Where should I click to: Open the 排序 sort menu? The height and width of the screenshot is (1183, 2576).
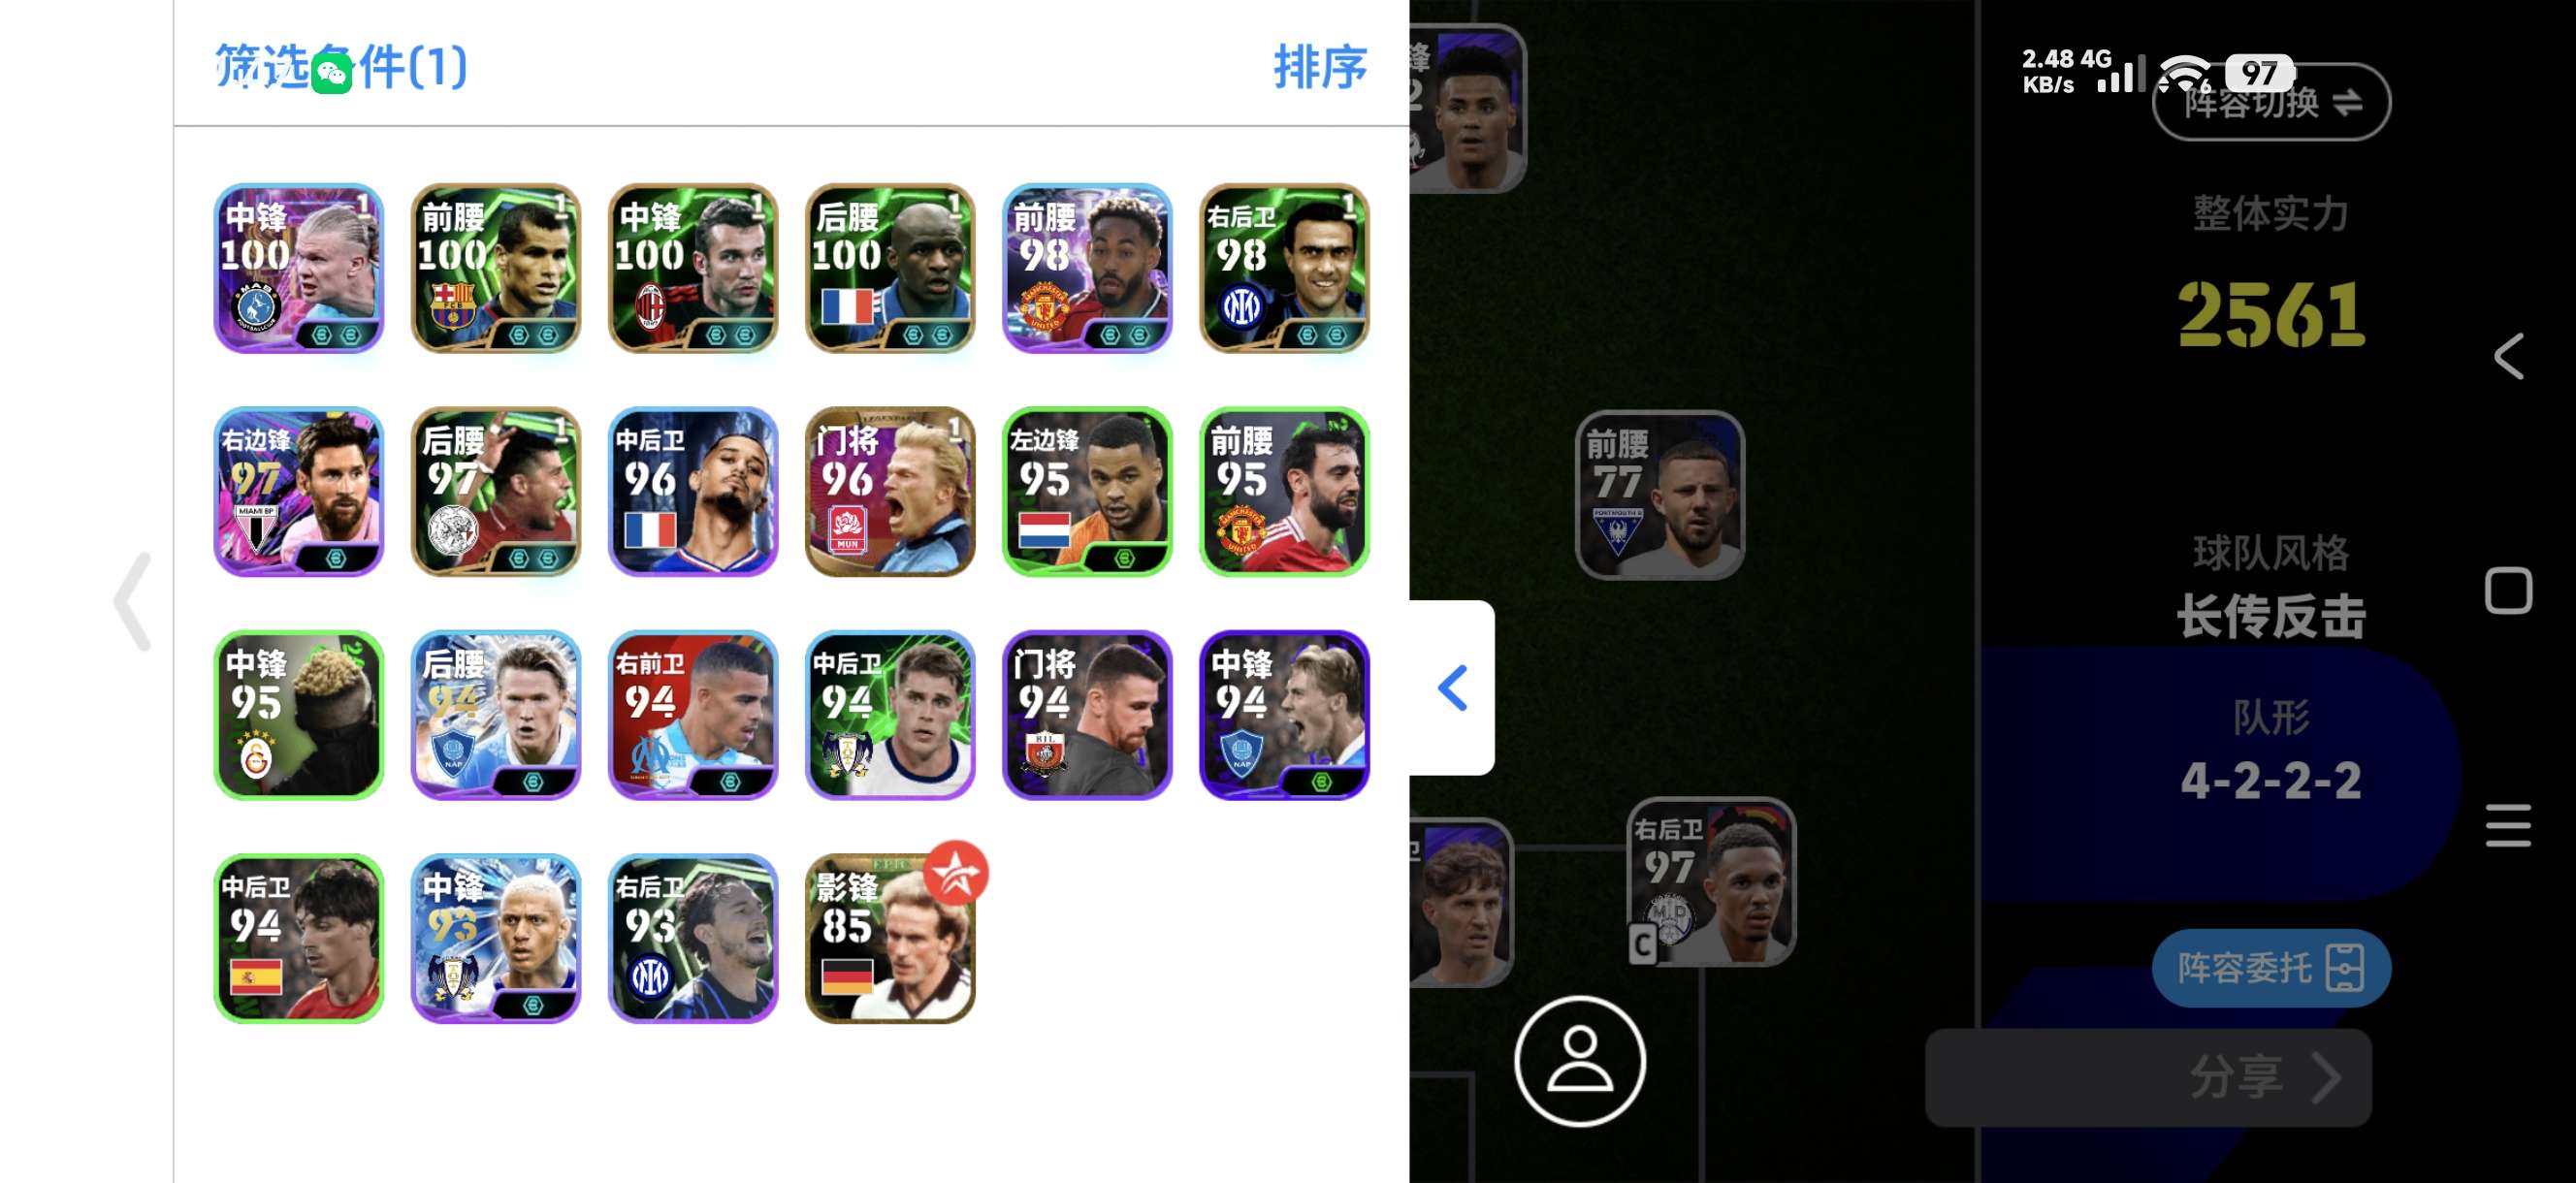(x=1320, y=67)
